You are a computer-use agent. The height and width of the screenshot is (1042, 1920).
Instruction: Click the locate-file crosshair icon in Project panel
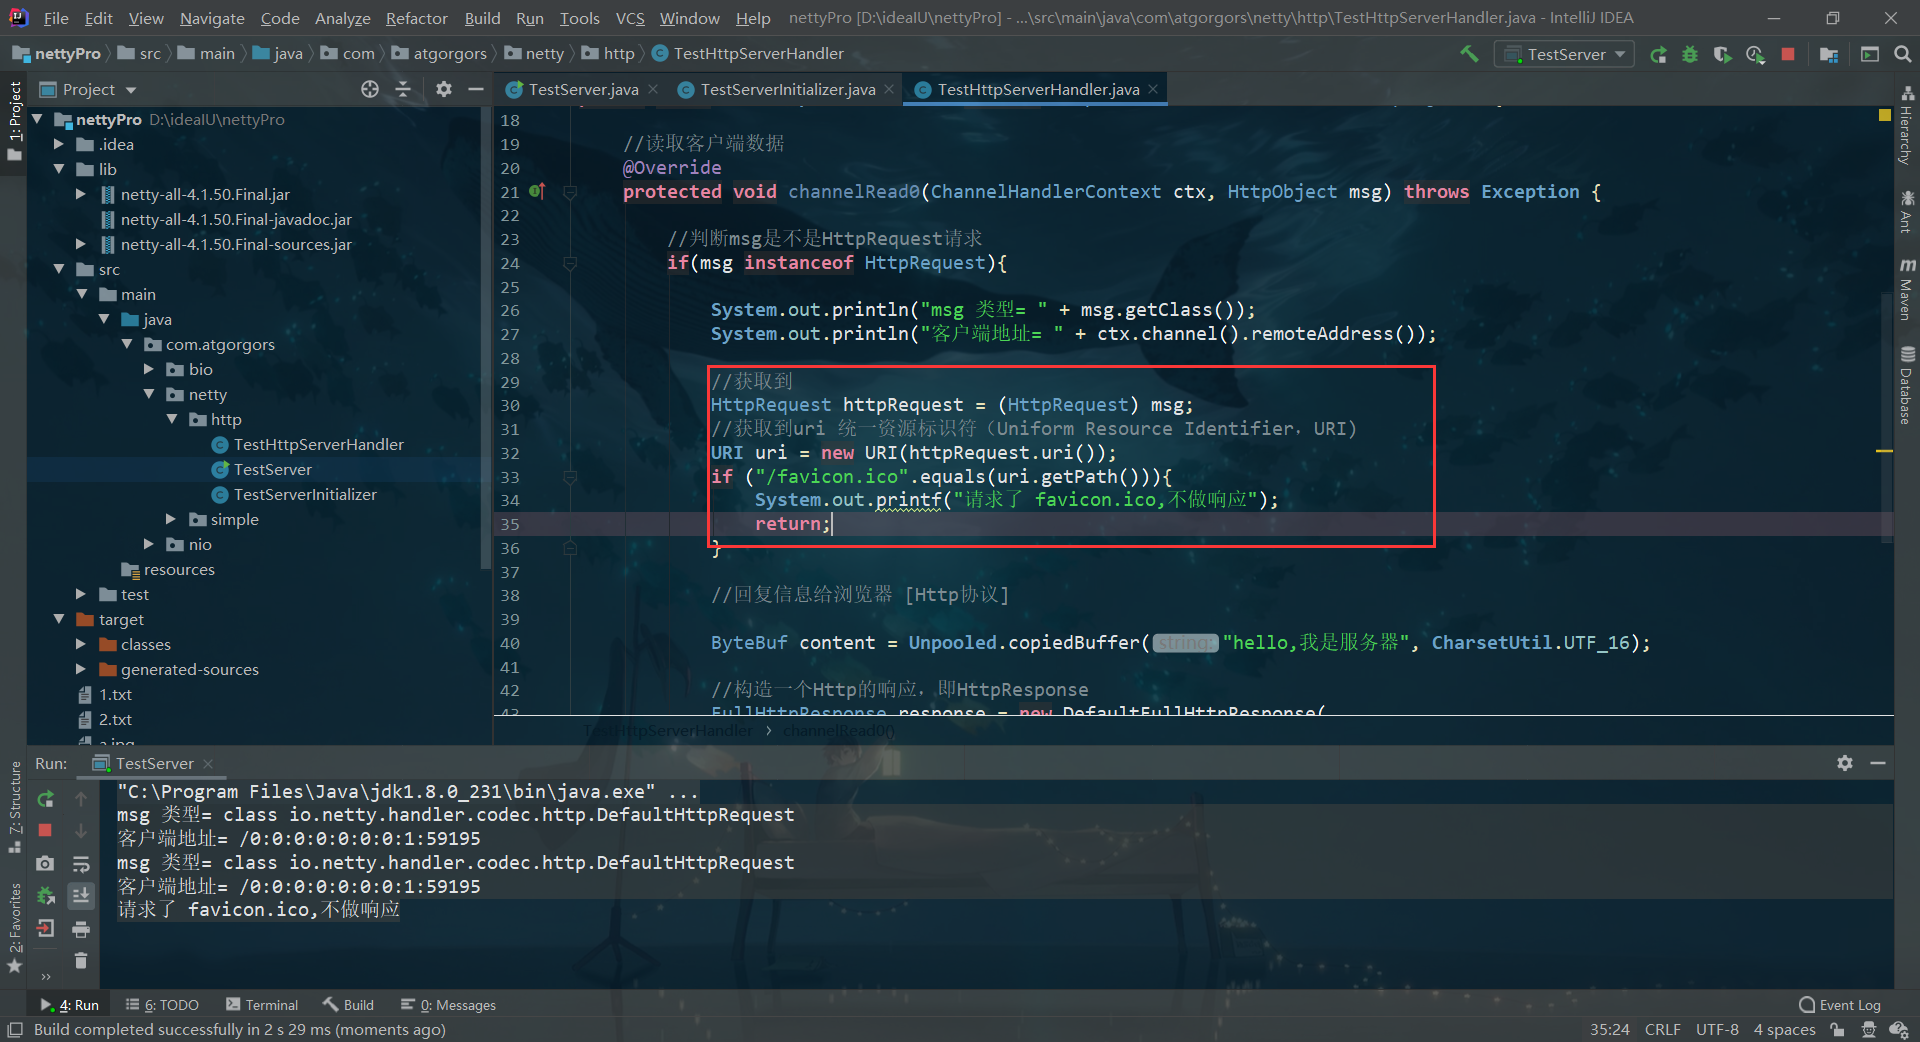[370, 89]
